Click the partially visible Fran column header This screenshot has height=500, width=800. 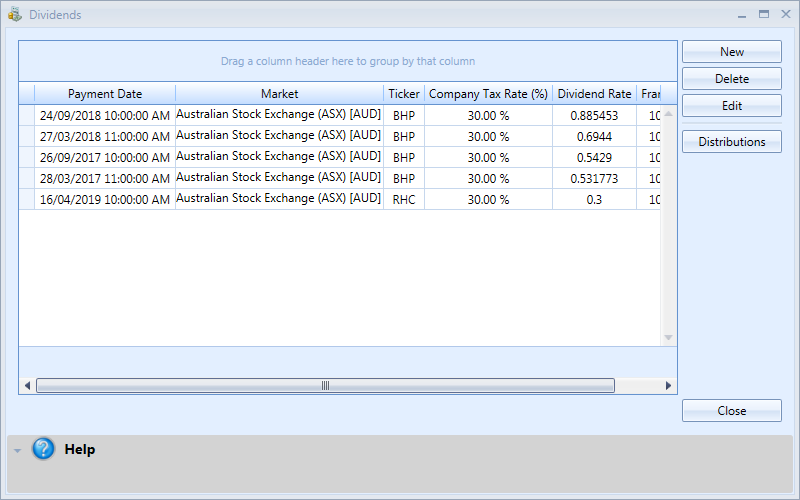click(x=649, y=94)
